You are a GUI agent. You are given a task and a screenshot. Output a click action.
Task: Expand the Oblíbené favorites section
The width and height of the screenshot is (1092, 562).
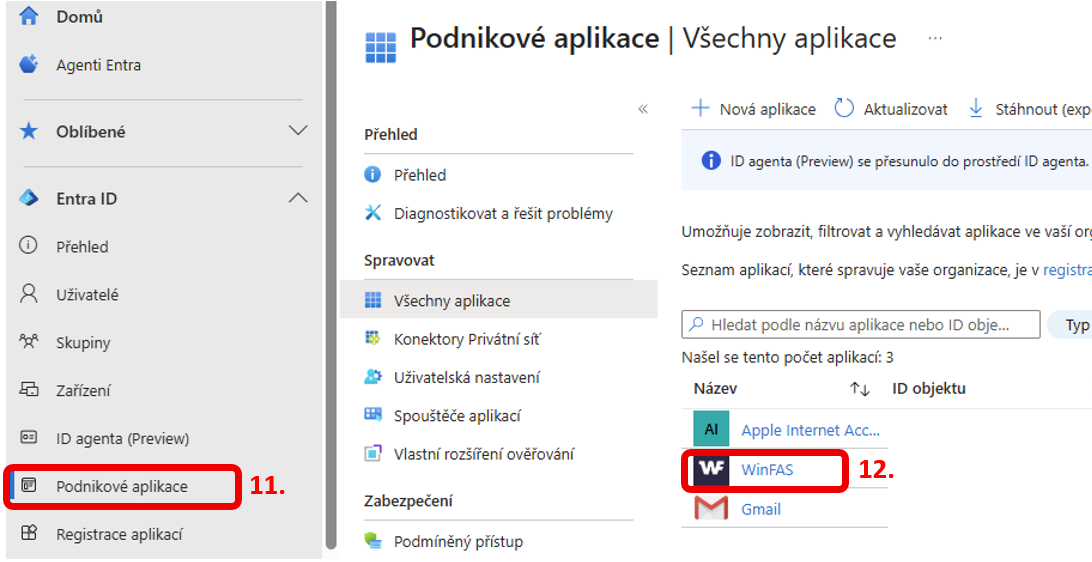click(x=298, y=131)
